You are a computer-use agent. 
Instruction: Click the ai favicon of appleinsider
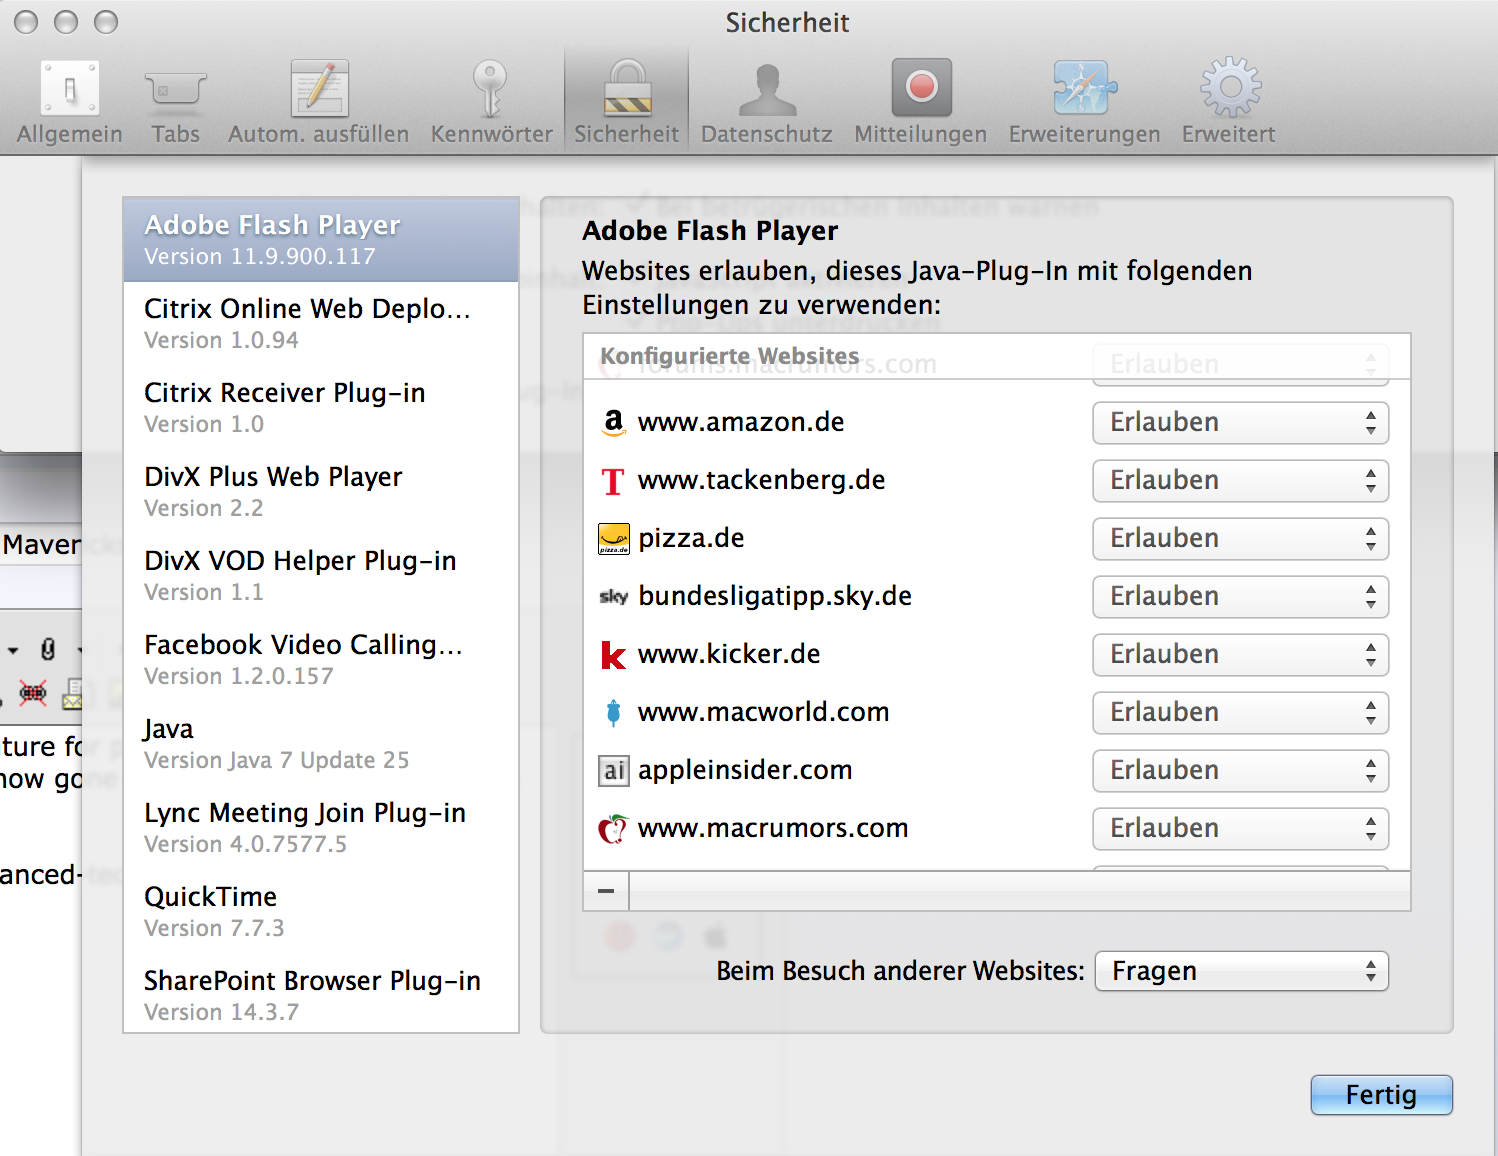(x=613, y=770)
